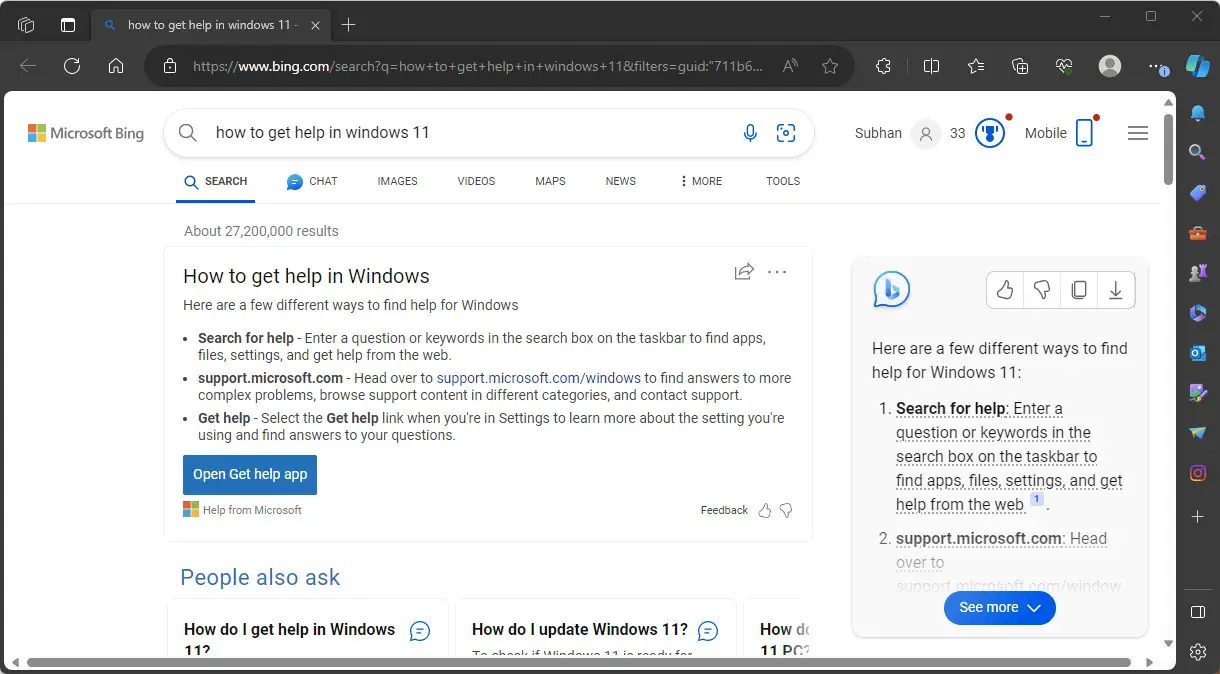
Task: Open browser profile avatar
Action: (1110, 66)
